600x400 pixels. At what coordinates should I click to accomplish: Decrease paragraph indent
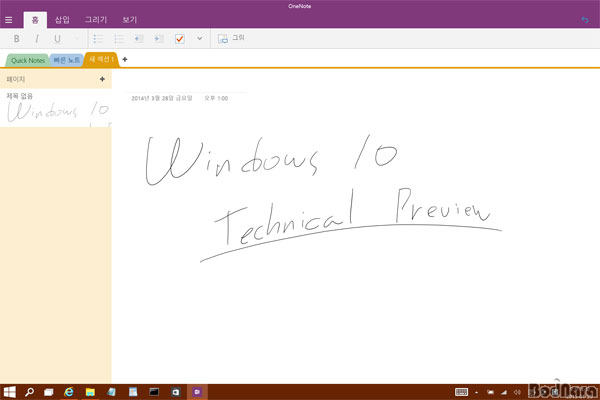(139, 39)
